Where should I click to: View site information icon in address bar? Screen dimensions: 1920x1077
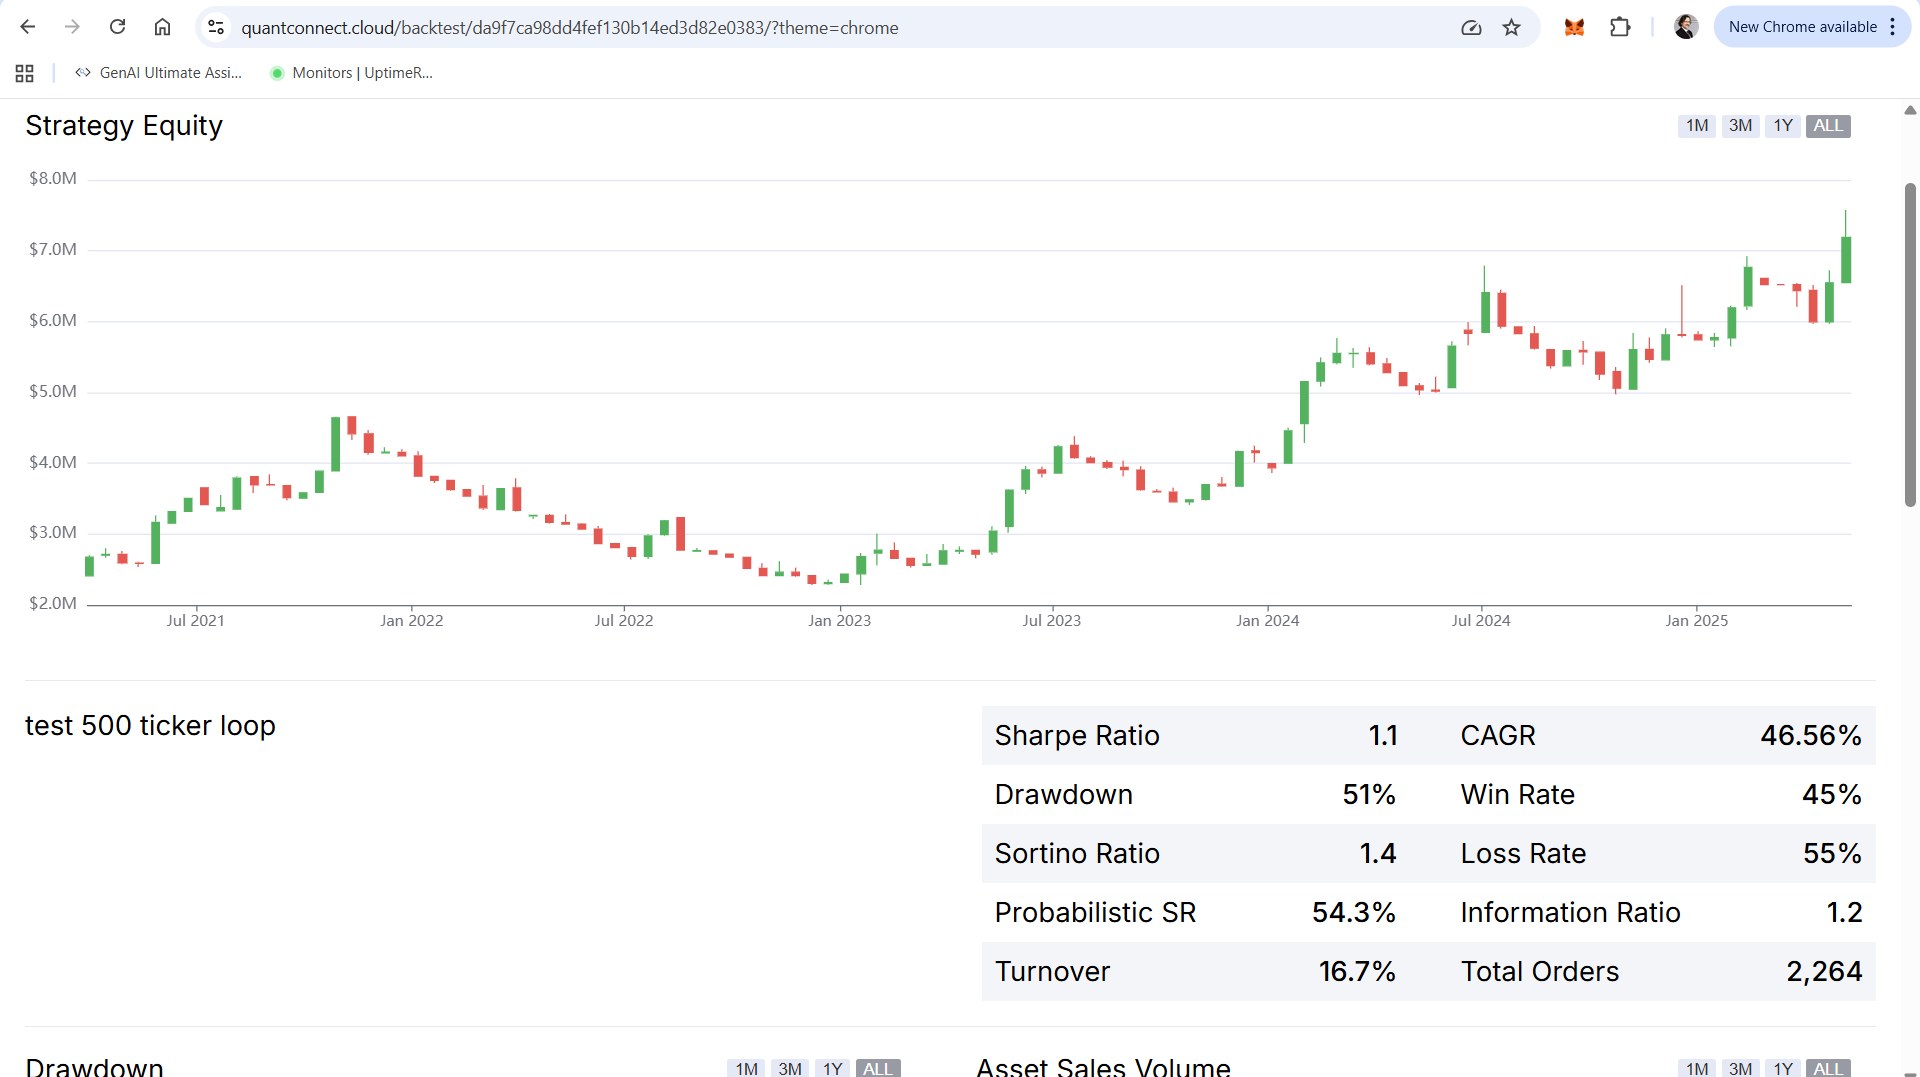point(216,27)
